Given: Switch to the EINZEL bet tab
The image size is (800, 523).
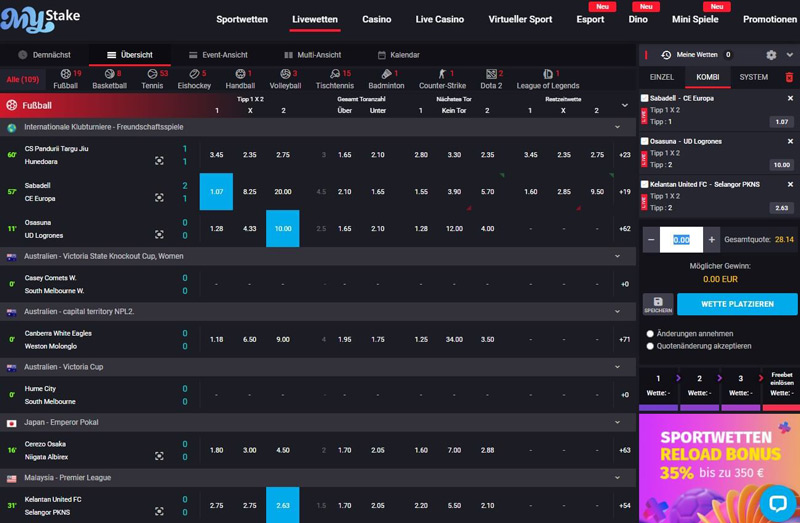Looking at the screenshot, I should pyautogui.click(x=662, y=77).
